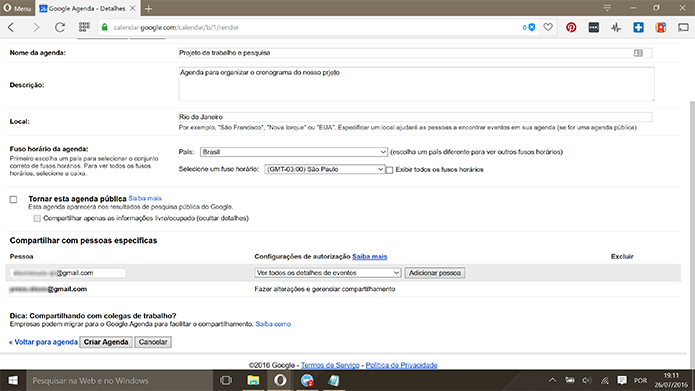This screenshot has height=391, width=695.
Task: Expand the Ver todos os detalhes dropdown
Action: coord(328,273)
